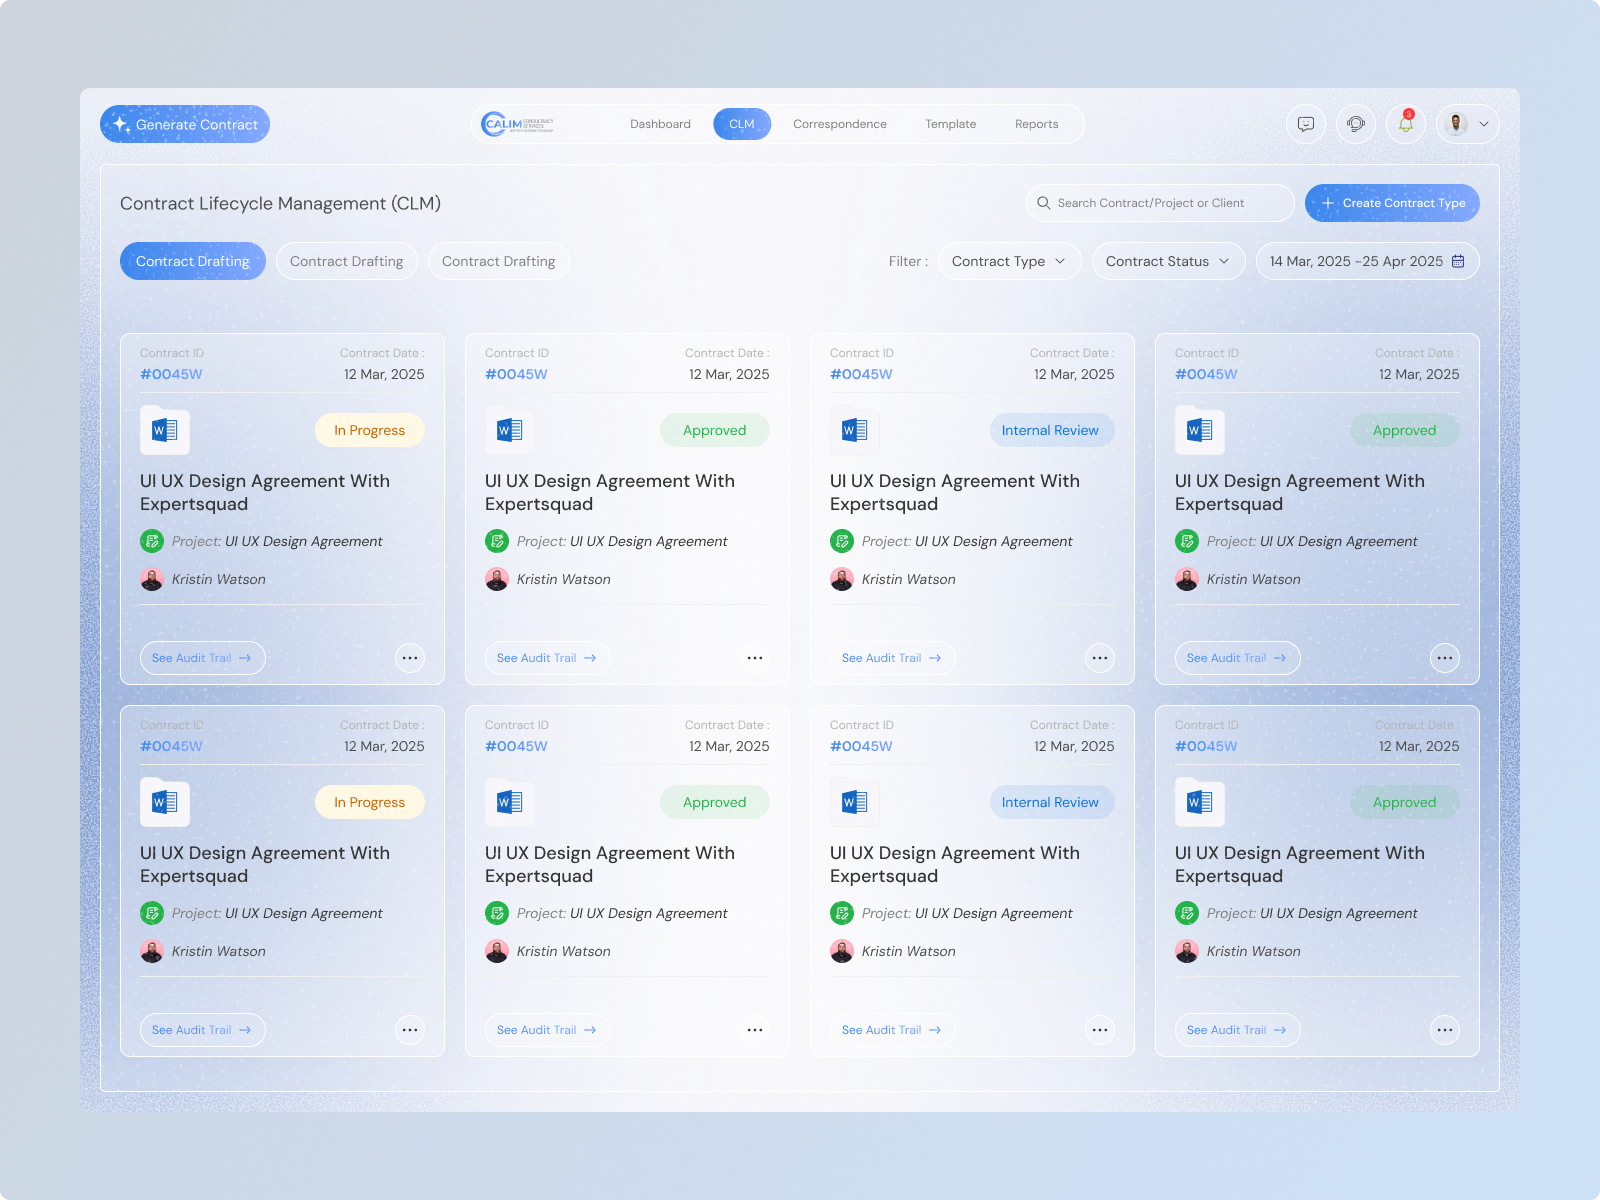
Task: Select the active Contract Drafting filter pill
Action: (x=192, y=261)
